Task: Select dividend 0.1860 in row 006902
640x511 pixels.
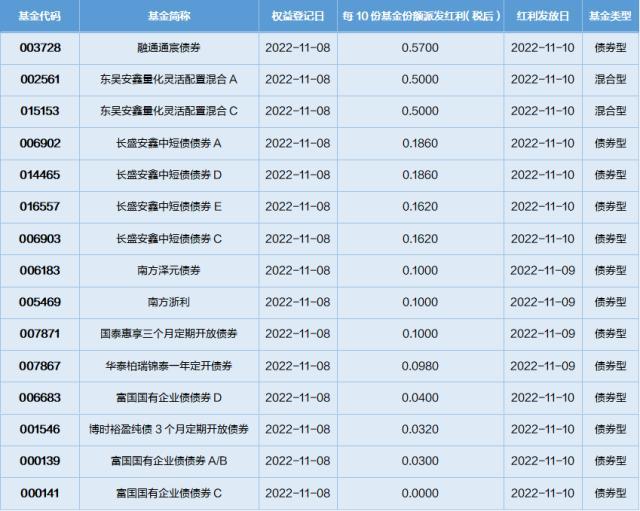Action: coord(420,143)
